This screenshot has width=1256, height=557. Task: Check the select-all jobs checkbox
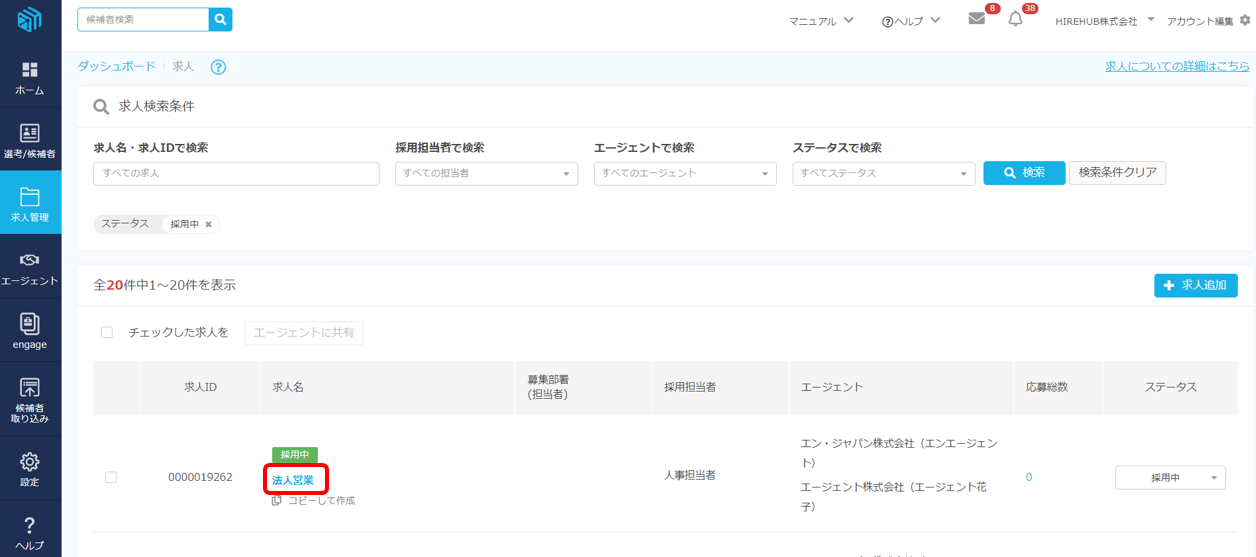pyautogui.click(x=107, y=333)
